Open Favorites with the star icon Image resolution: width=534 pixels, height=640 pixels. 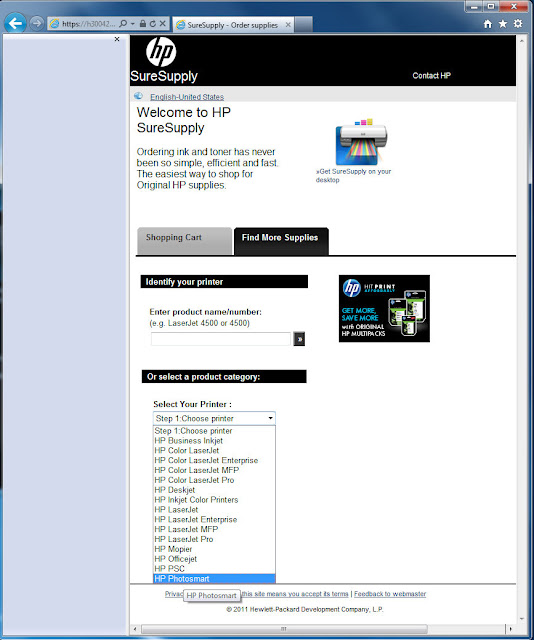pyautogui.click(x=503, y=24)
